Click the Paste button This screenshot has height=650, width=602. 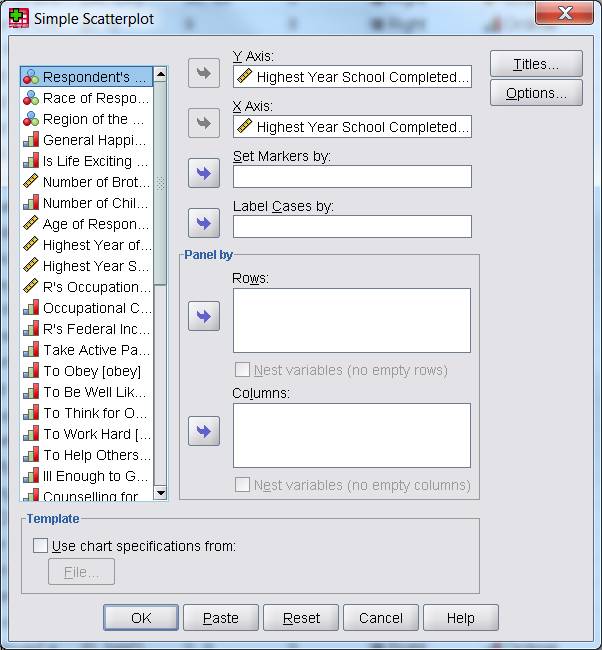pos(221,618)
